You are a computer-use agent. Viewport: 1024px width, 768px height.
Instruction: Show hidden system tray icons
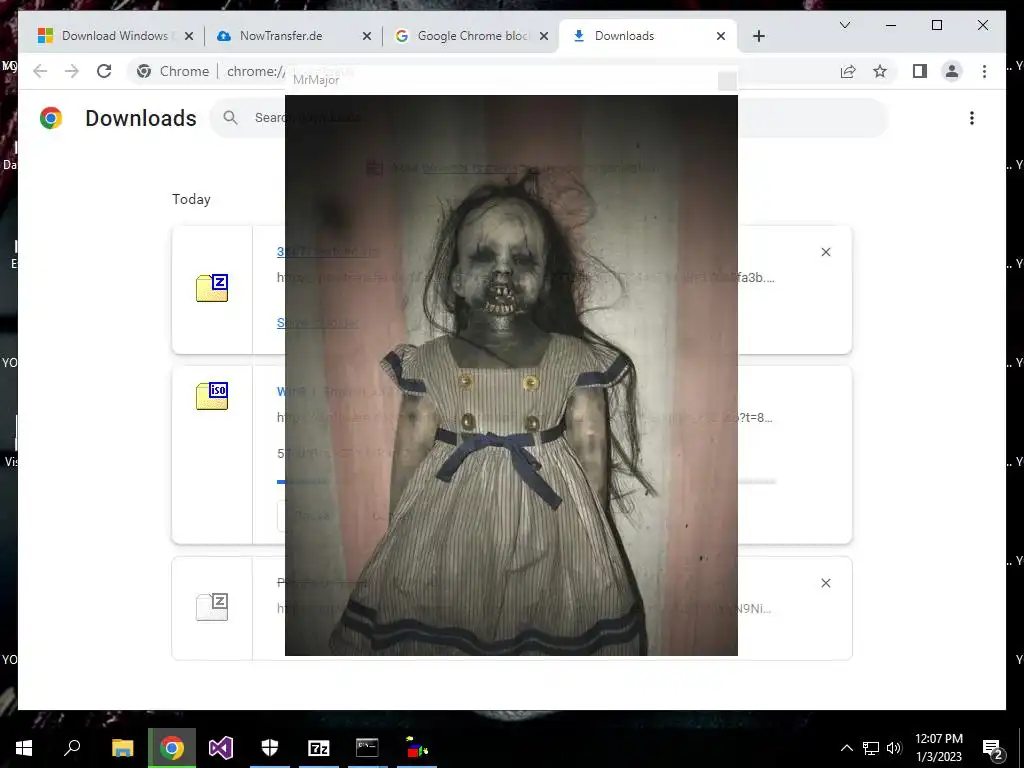[846, 748]
